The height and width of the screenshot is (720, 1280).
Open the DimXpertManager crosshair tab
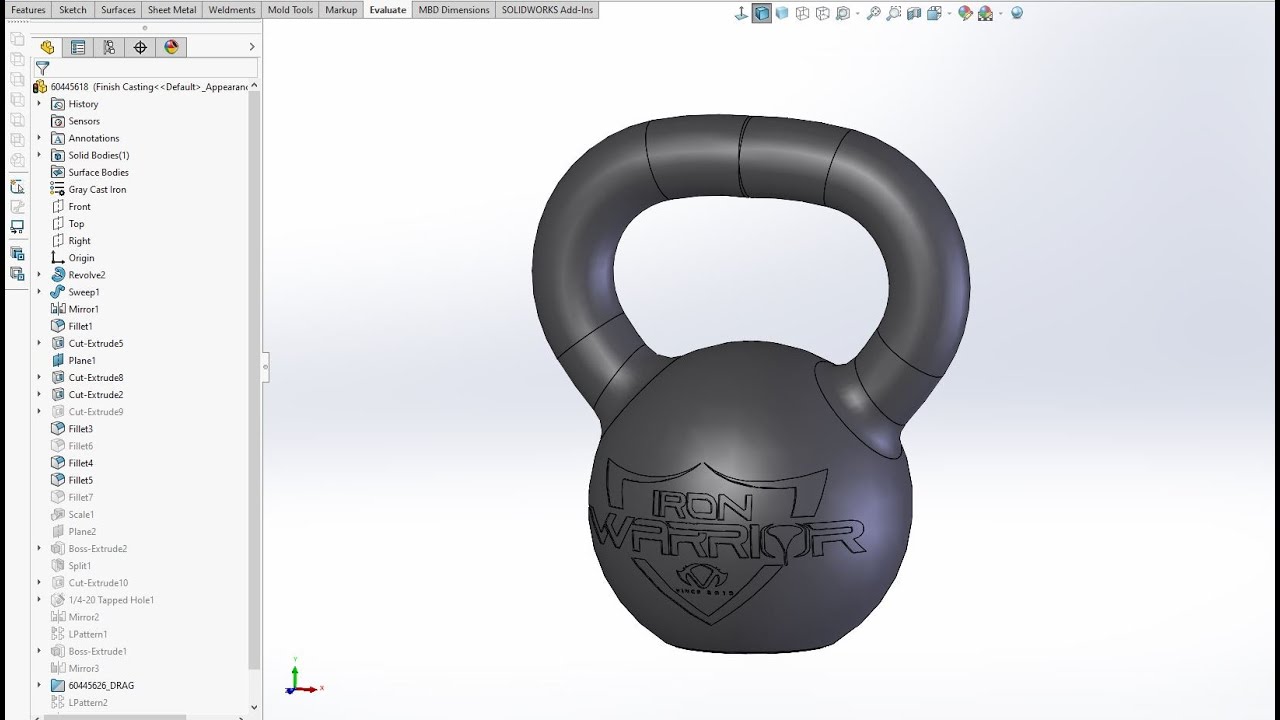[x=140, y=47]
